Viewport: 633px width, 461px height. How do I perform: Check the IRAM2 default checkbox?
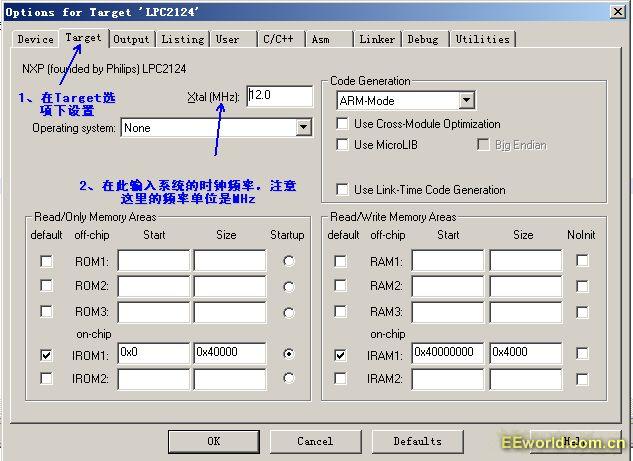[340, 379]
